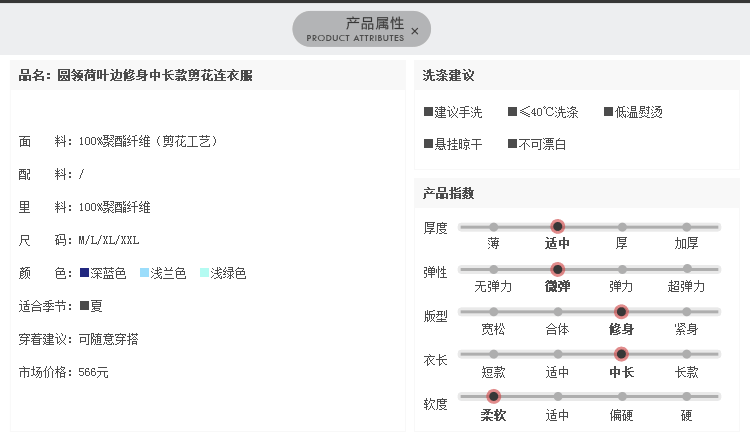Click the 弹性 row label
Viewport: 750px width, 441px height.
[x=435, y=272]
